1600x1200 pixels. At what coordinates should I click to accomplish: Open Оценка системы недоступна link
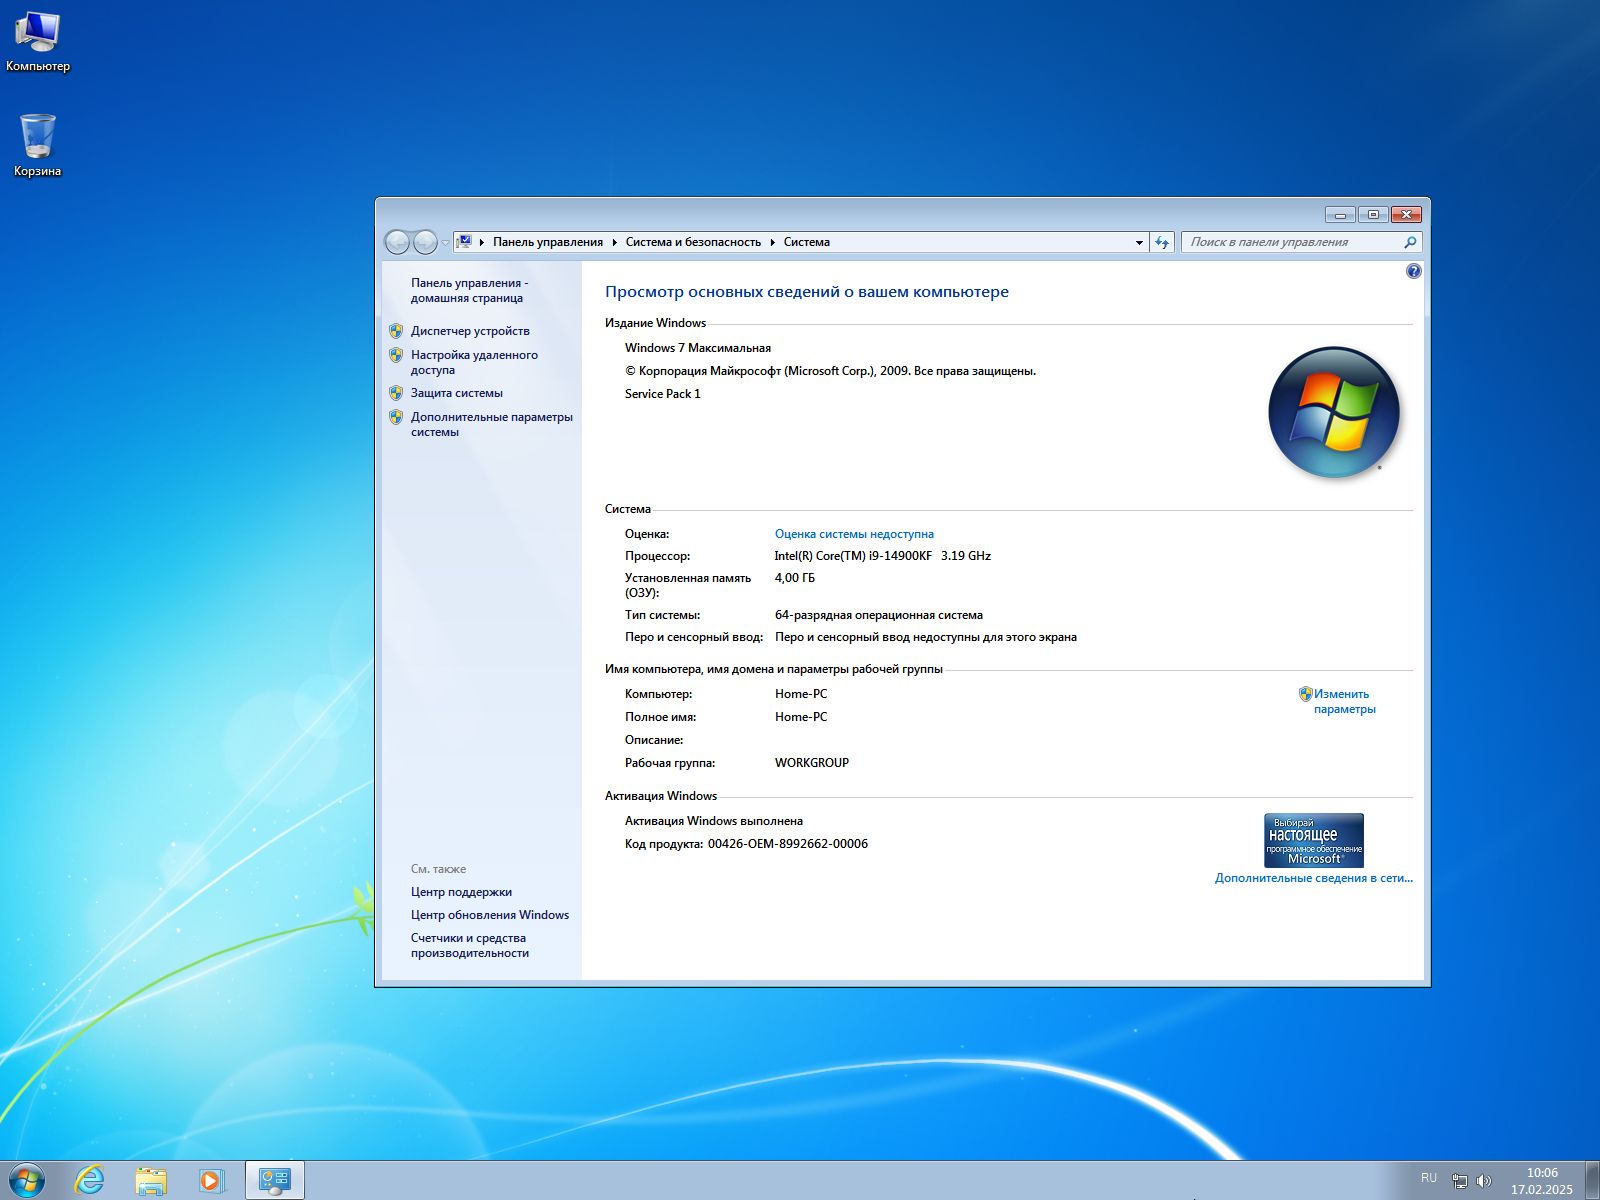852,533
